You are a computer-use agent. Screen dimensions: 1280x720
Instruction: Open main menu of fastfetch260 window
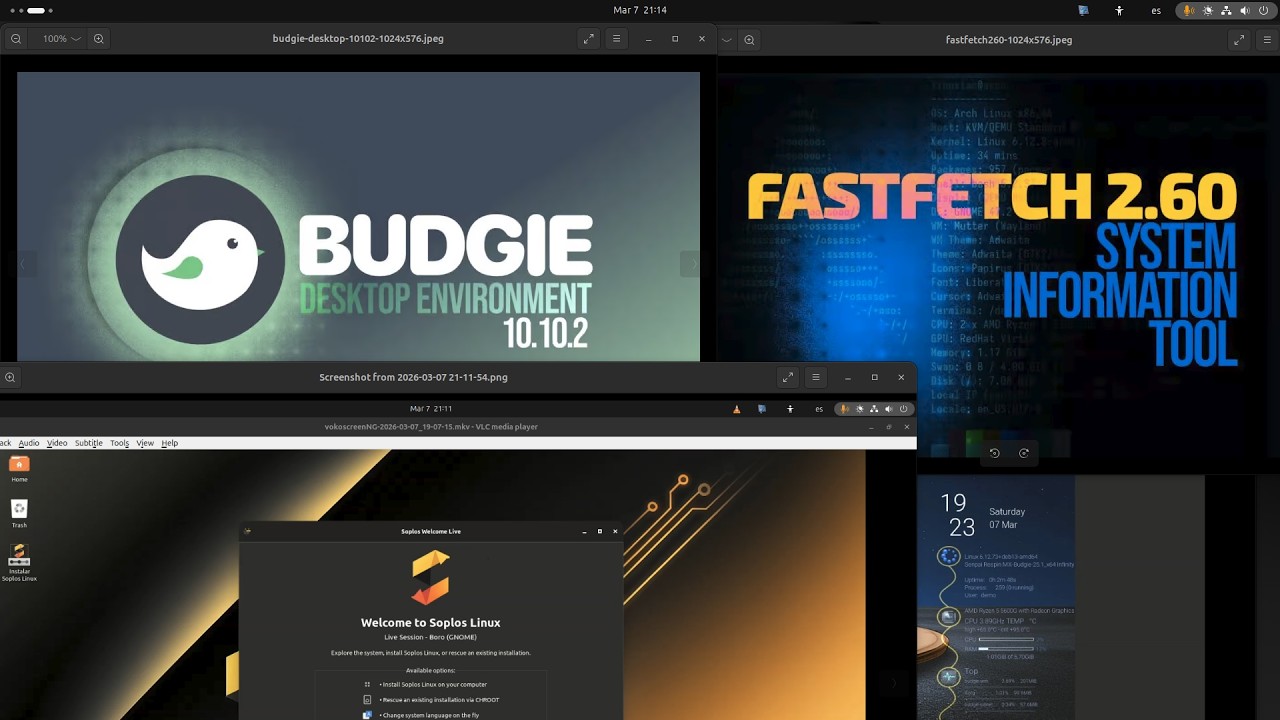(1267, 40)
